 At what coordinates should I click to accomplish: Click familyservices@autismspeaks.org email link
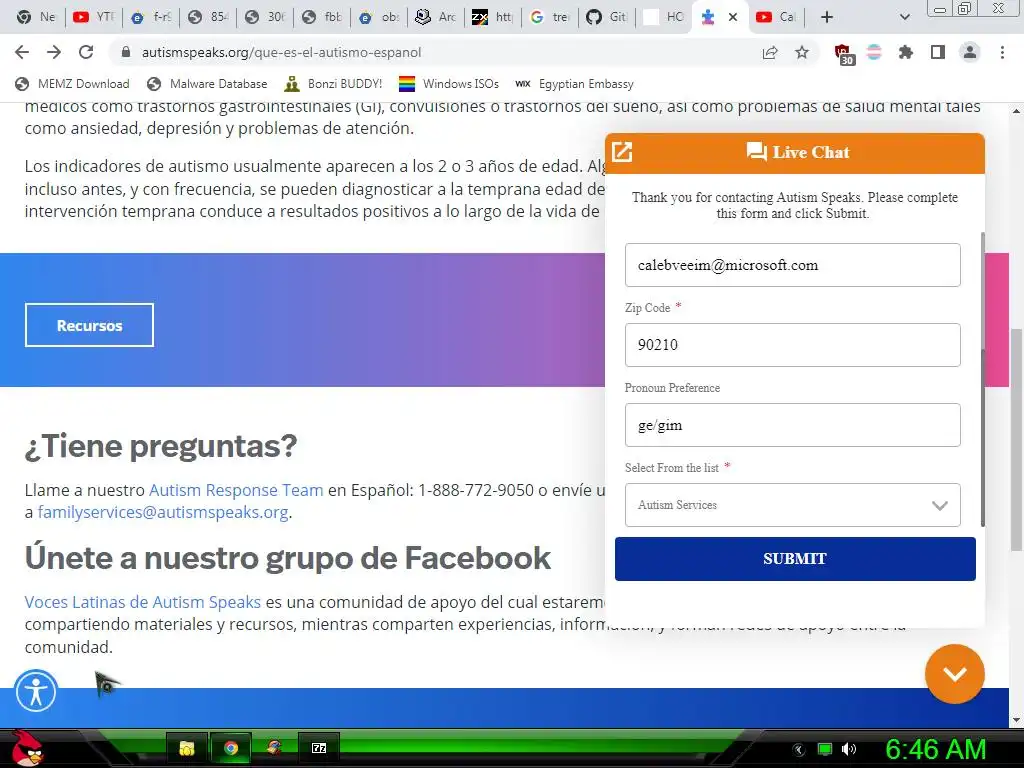coord(163,512)
